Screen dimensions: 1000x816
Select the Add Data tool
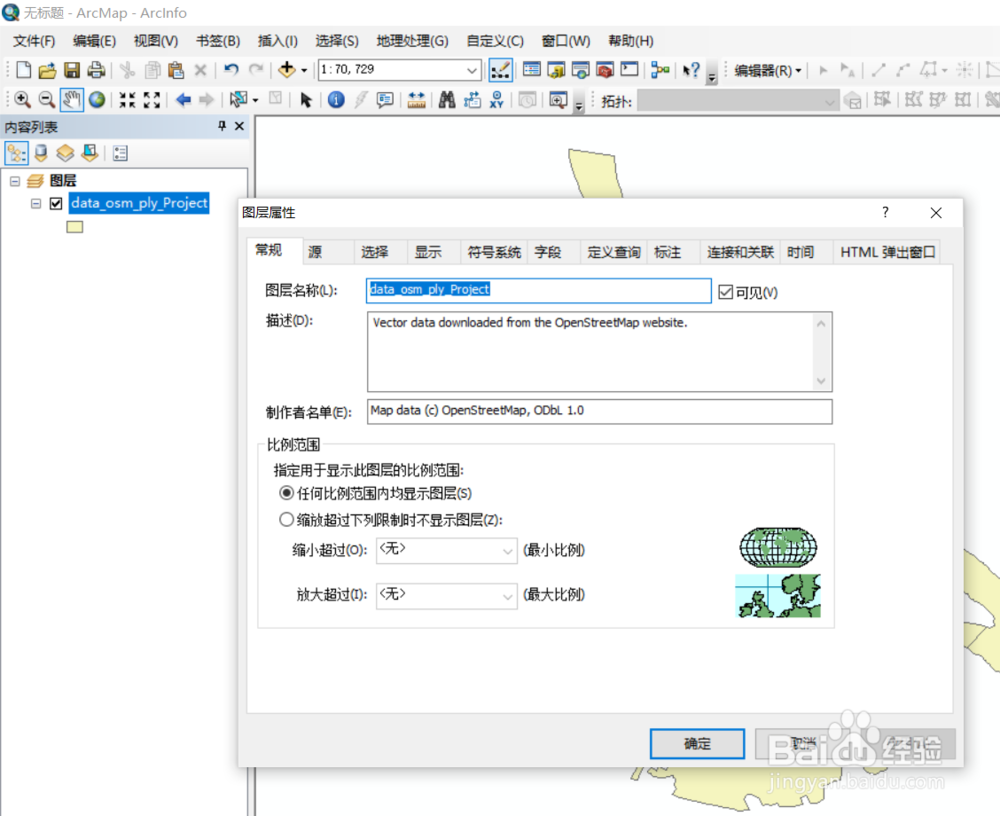point(288,70)
